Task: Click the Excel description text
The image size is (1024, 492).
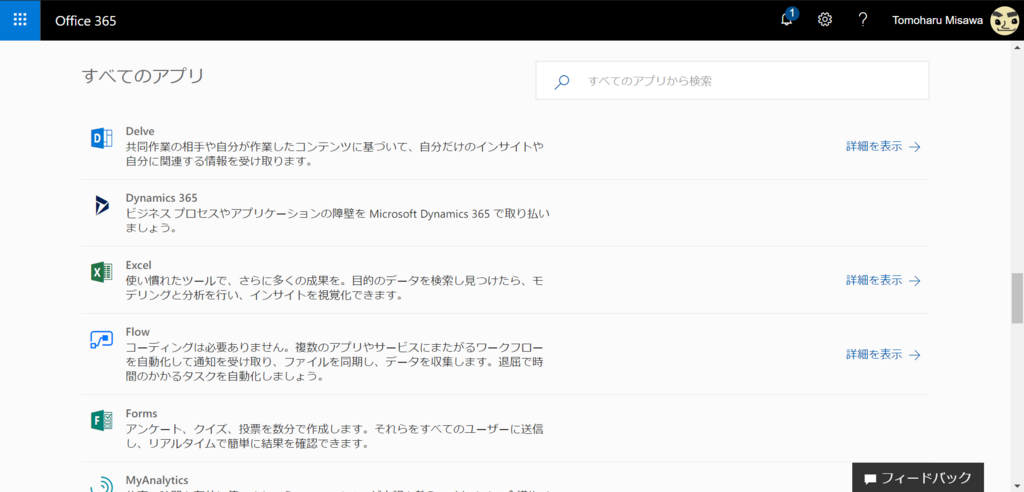Action: click(335, 287)
